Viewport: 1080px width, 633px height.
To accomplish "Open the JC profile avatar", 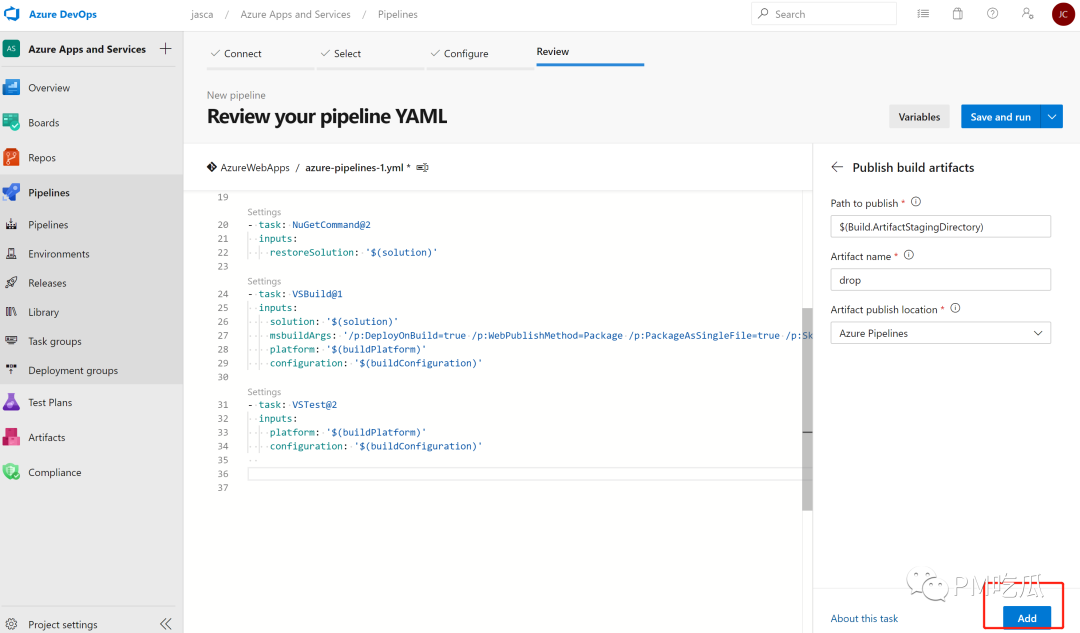I will click(x=1063, y=14).
